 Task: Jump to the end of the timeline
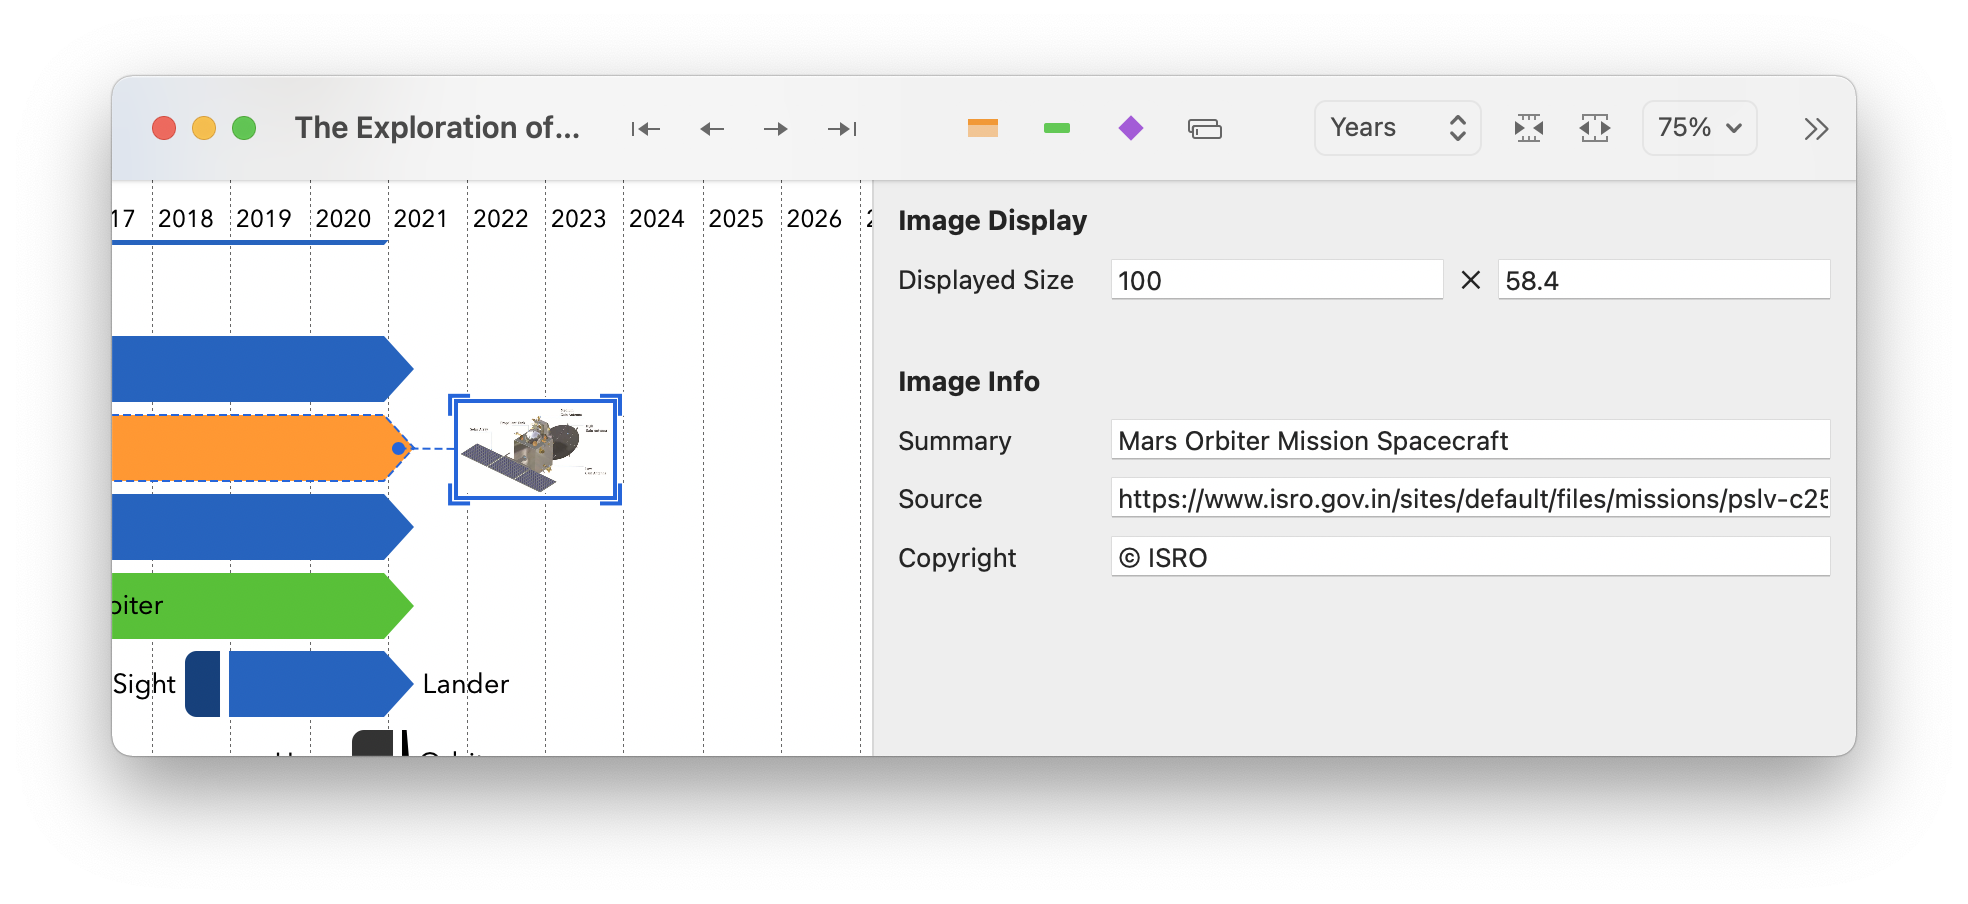pyautogui.click(x=840, y=128)
